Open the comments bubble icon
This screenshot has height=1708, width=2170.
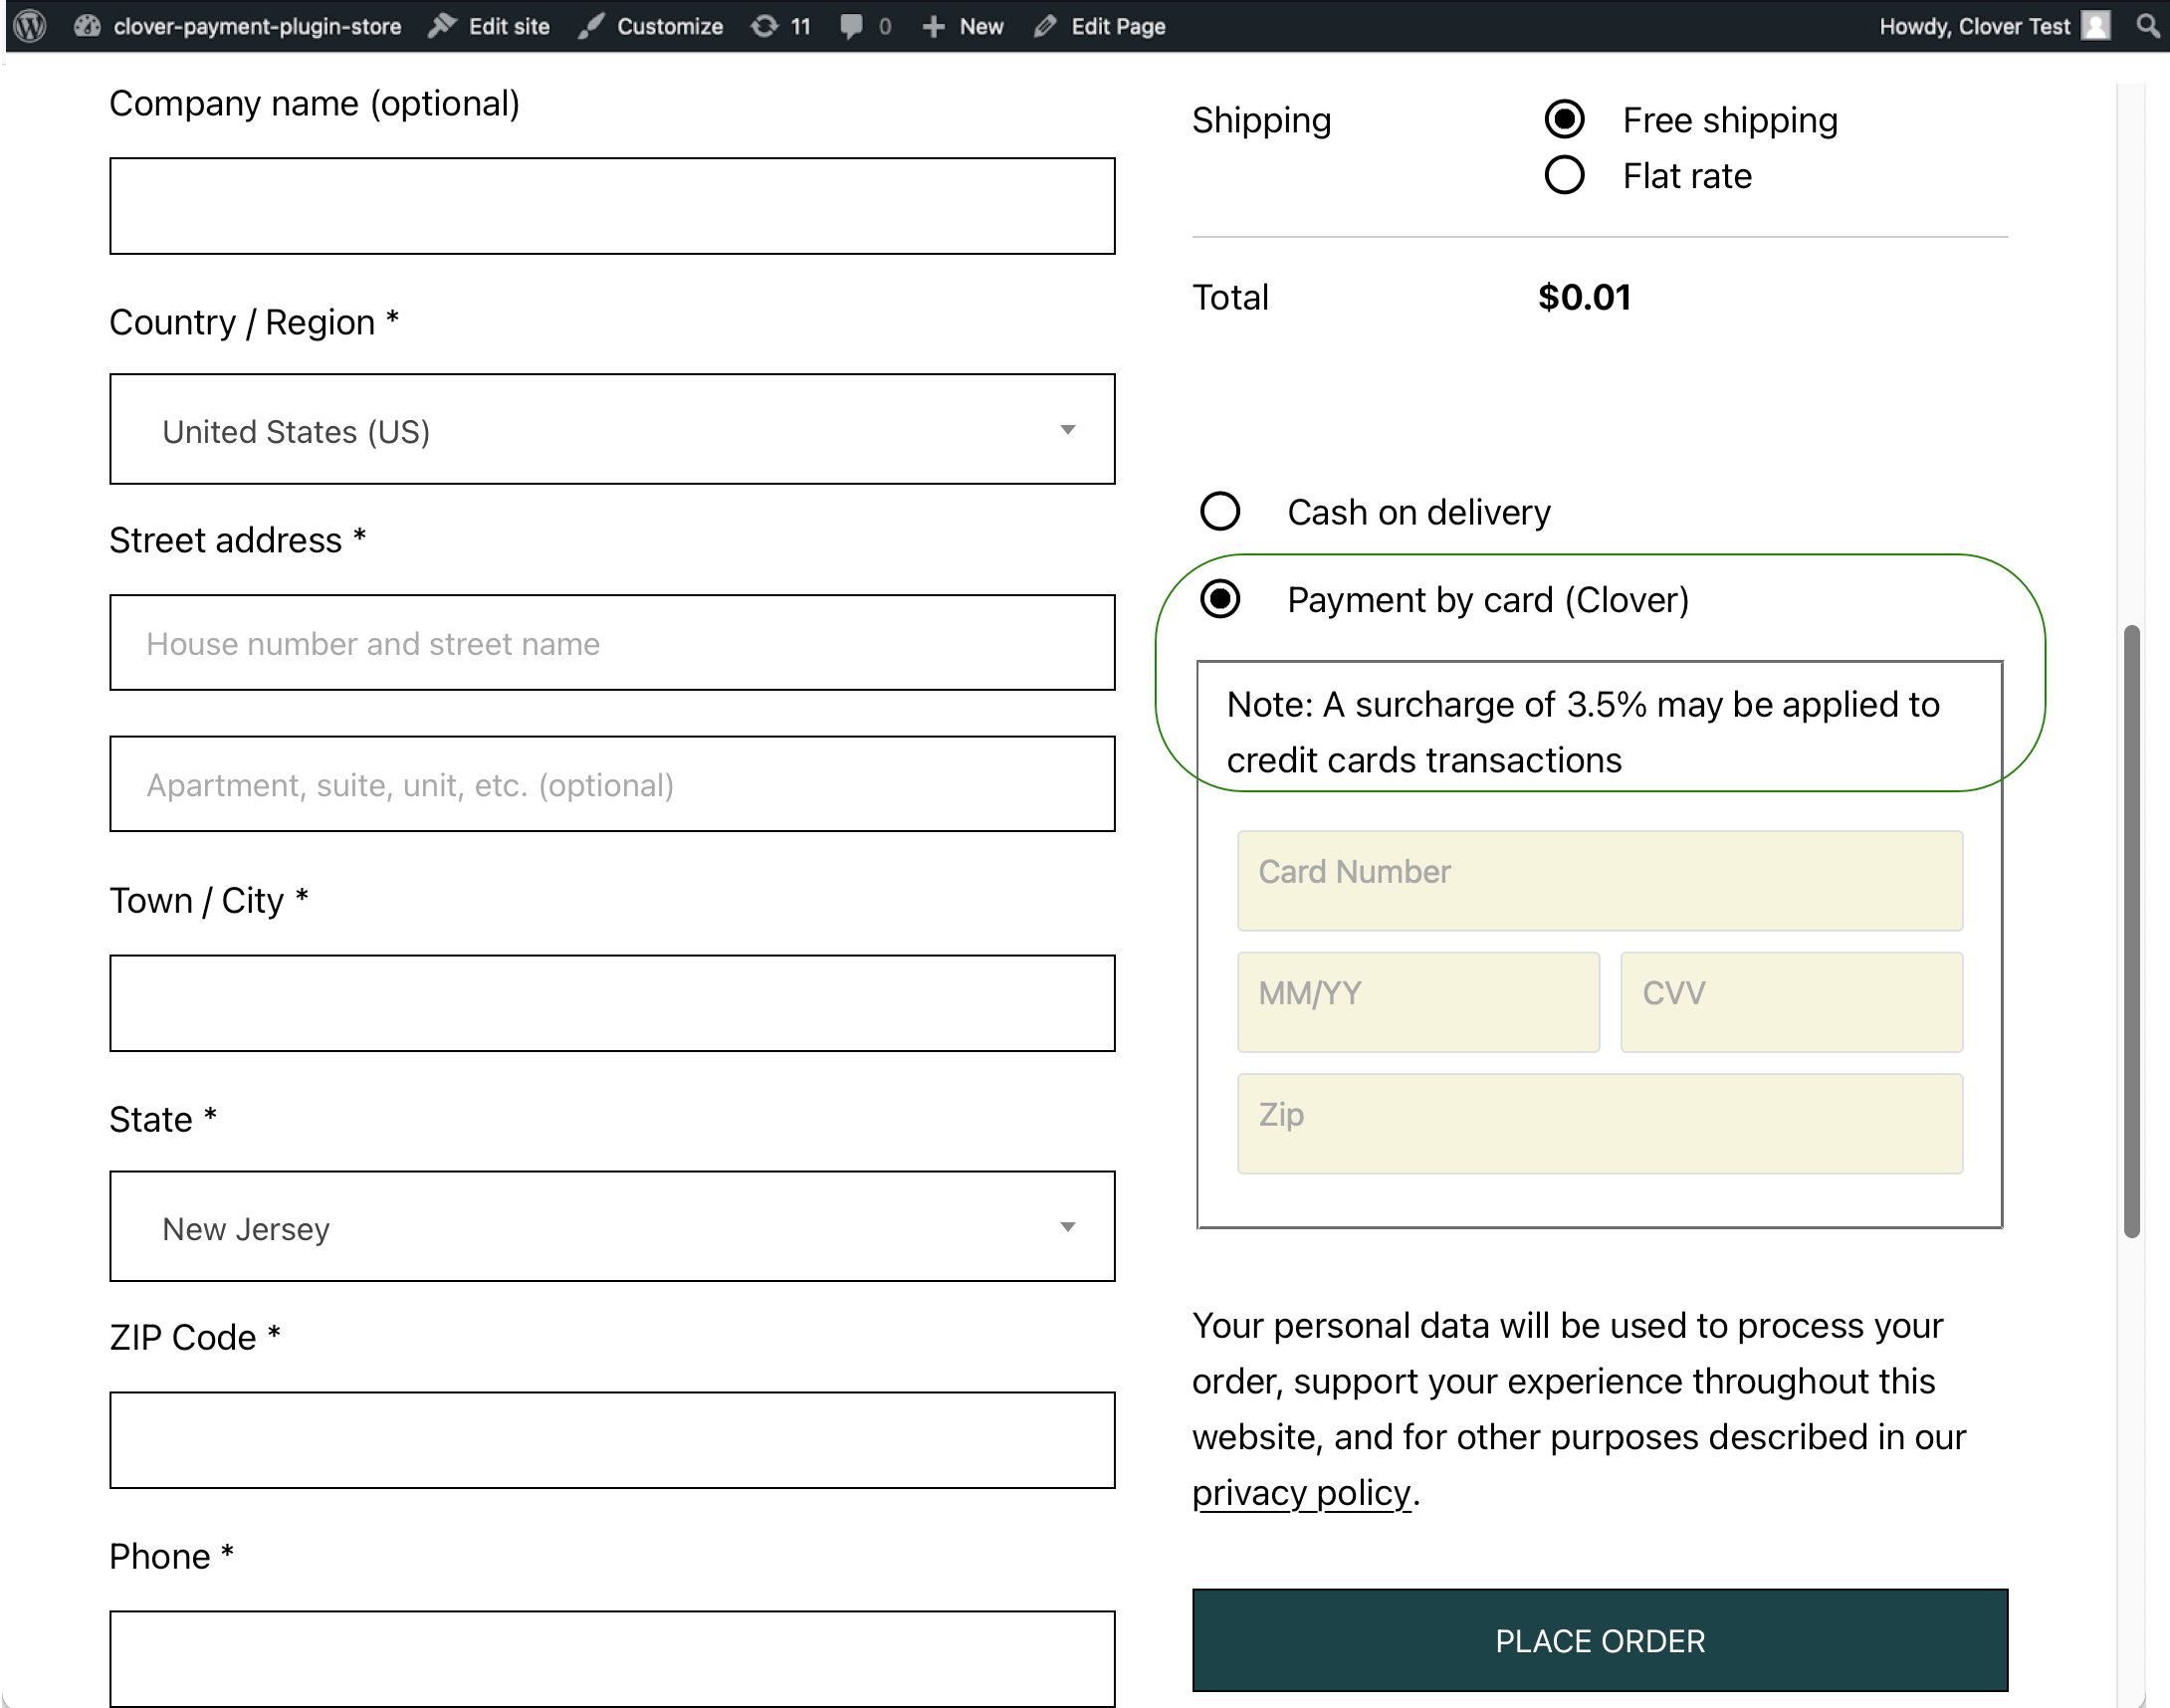point(852,26)
